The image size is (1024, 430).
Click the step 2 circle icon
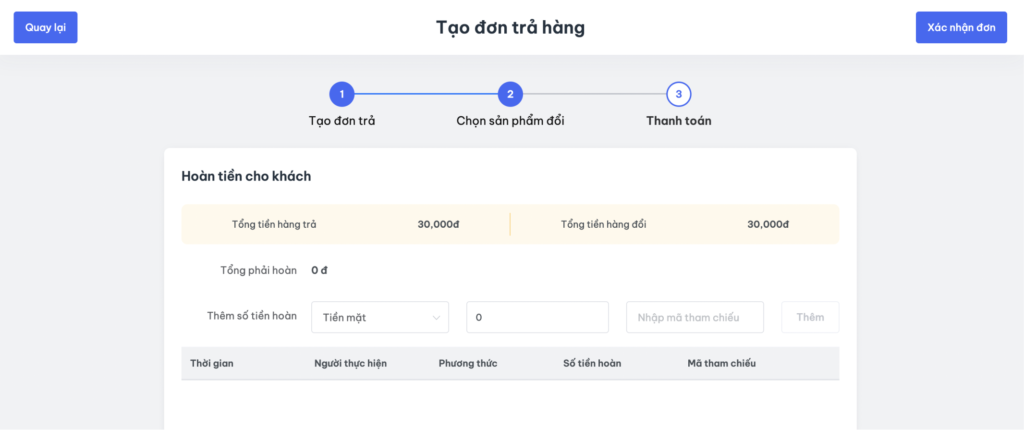click(510, 94)
